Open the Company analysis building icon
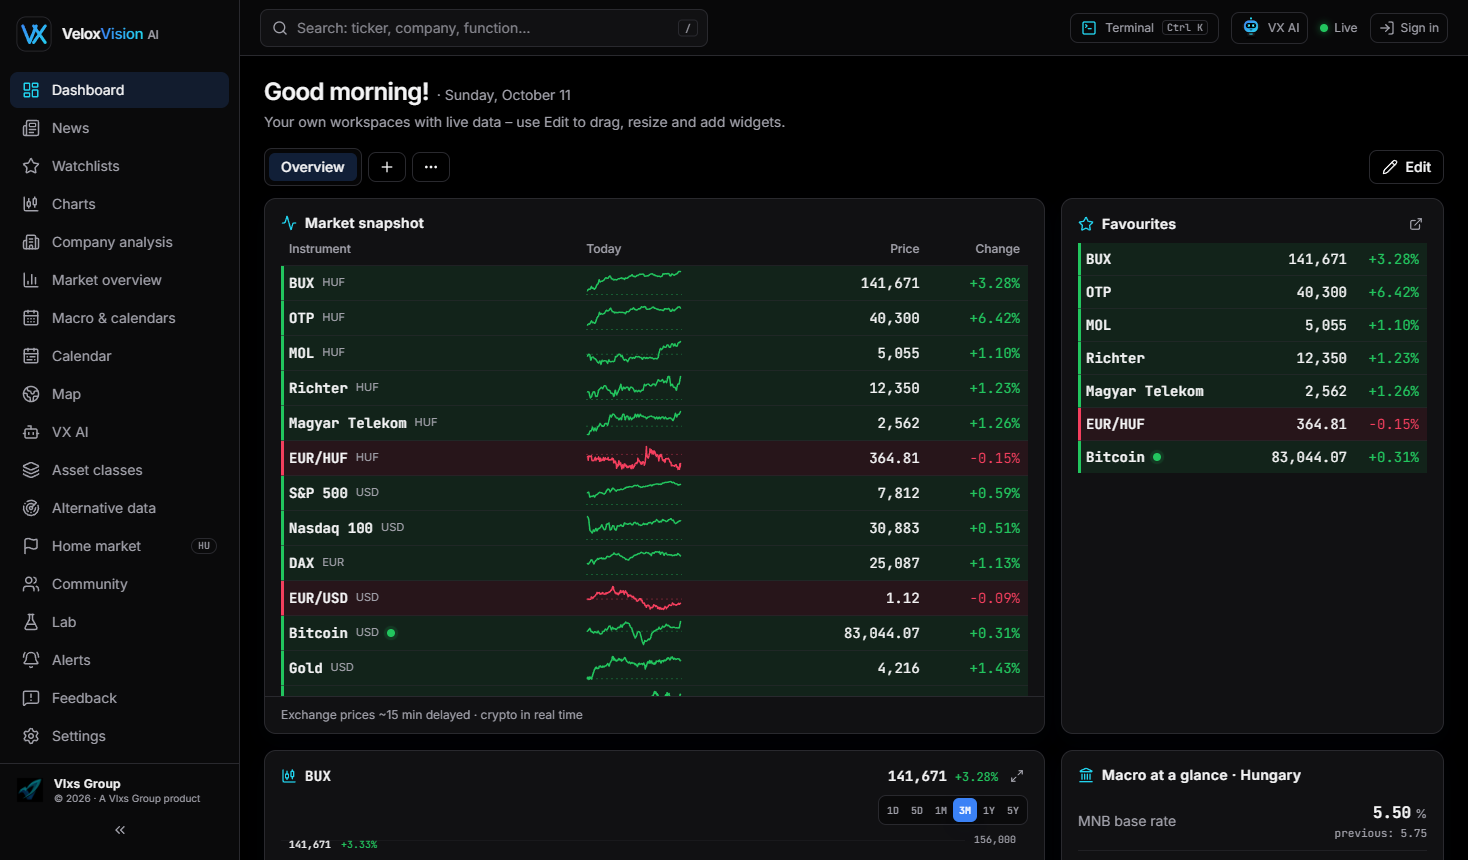 tap(31, 242)
